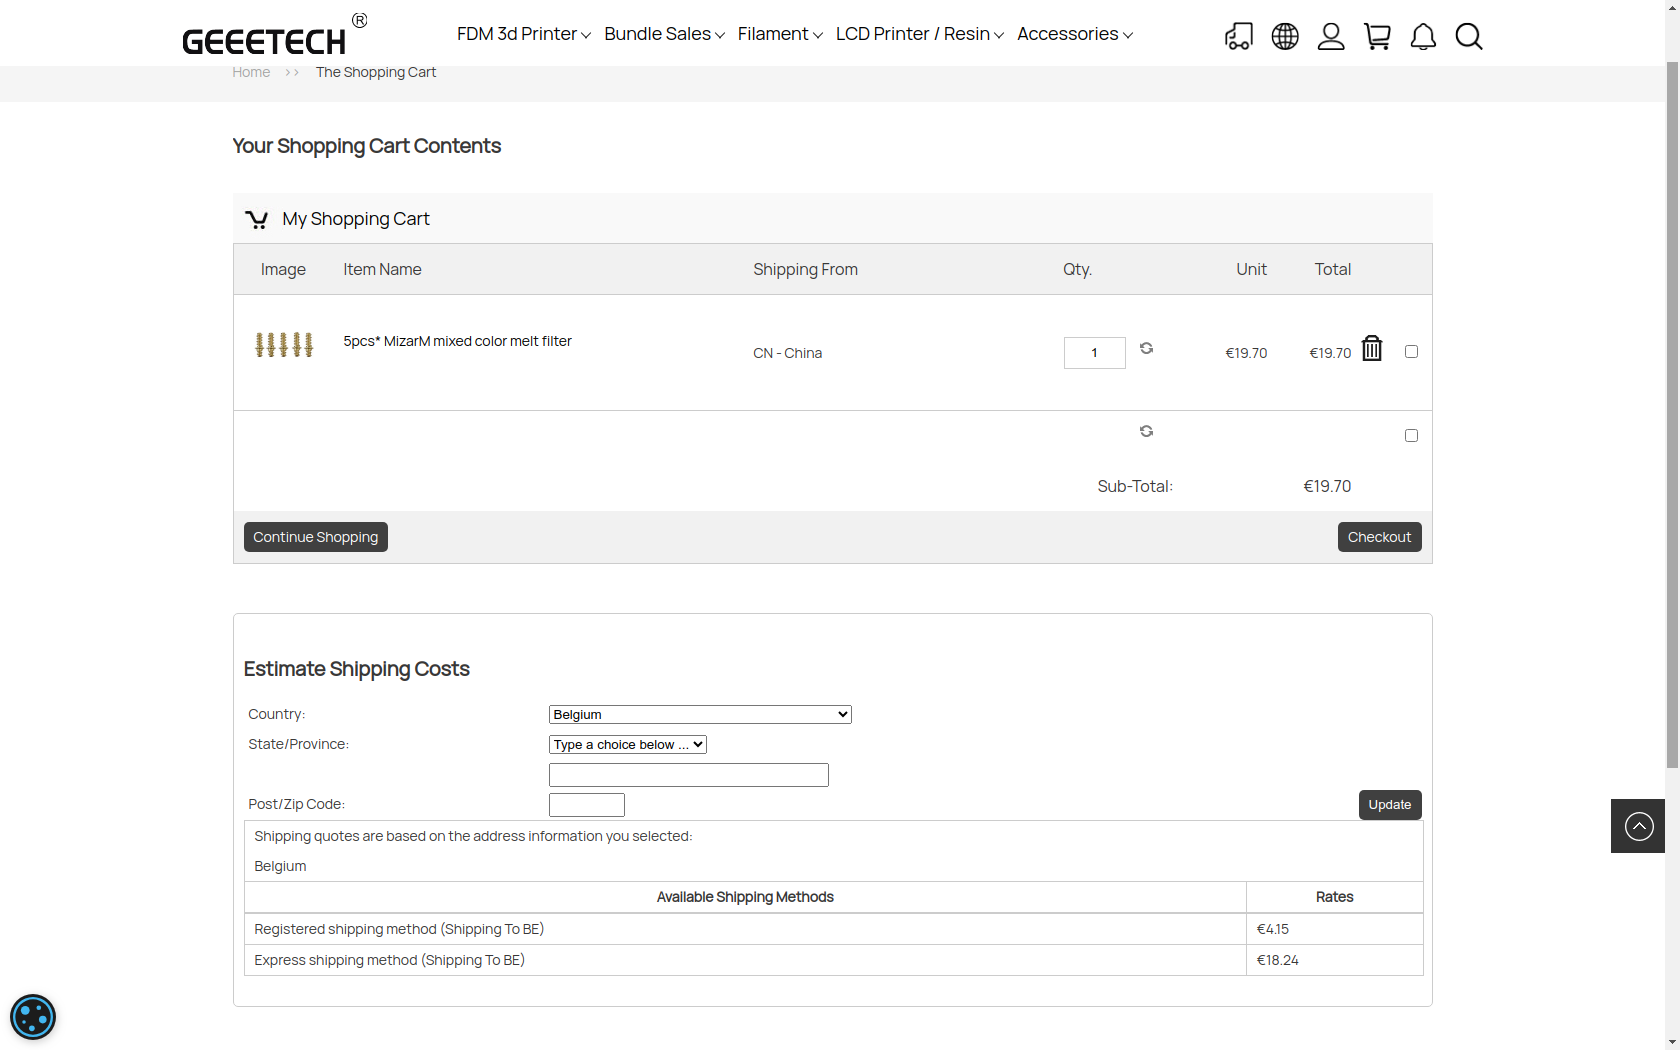The image size is (1680, 1050).
Task: Delete melt filter item with trash icon
Action: coord(1372,348)
